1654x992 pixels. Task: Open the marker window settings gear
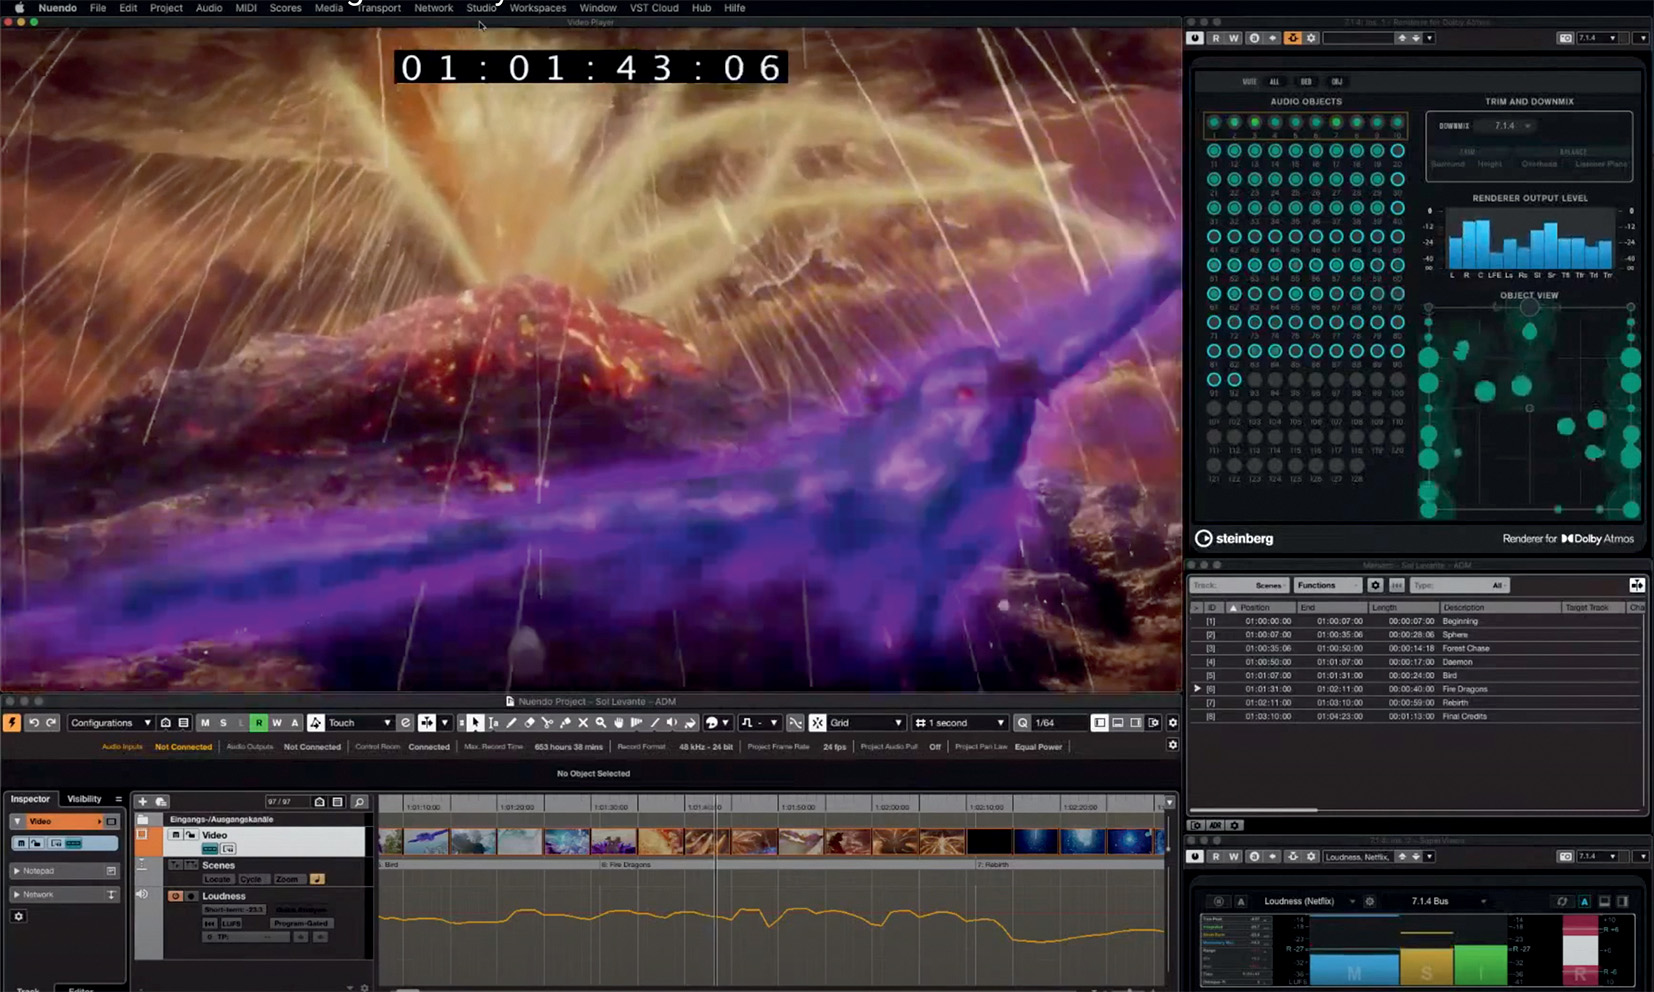(x=1375, y=586)
